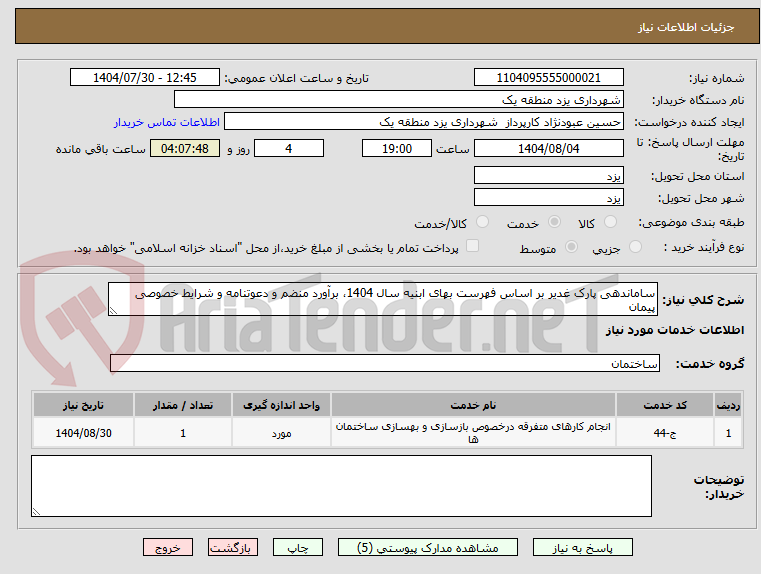The width and height of the screenshot is (761, 574).
Task: Select the متوسط purchase type radio
Action: (571, 247)
